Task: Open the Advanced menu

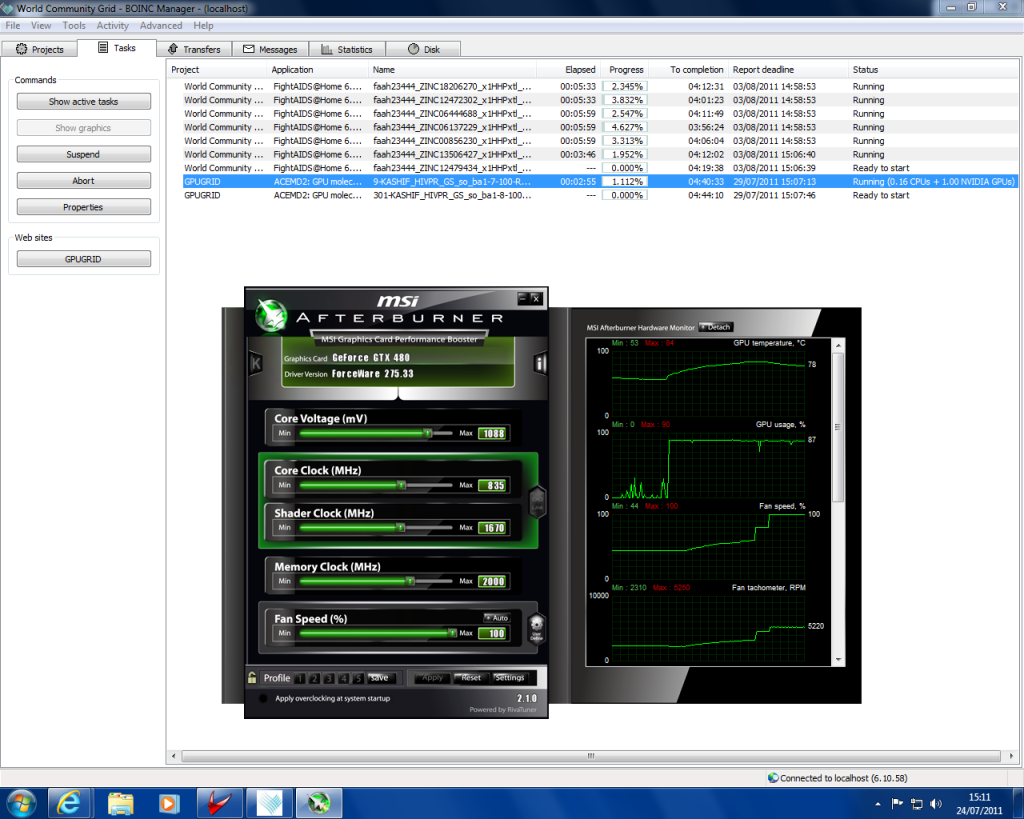Action: pos(161,25)
